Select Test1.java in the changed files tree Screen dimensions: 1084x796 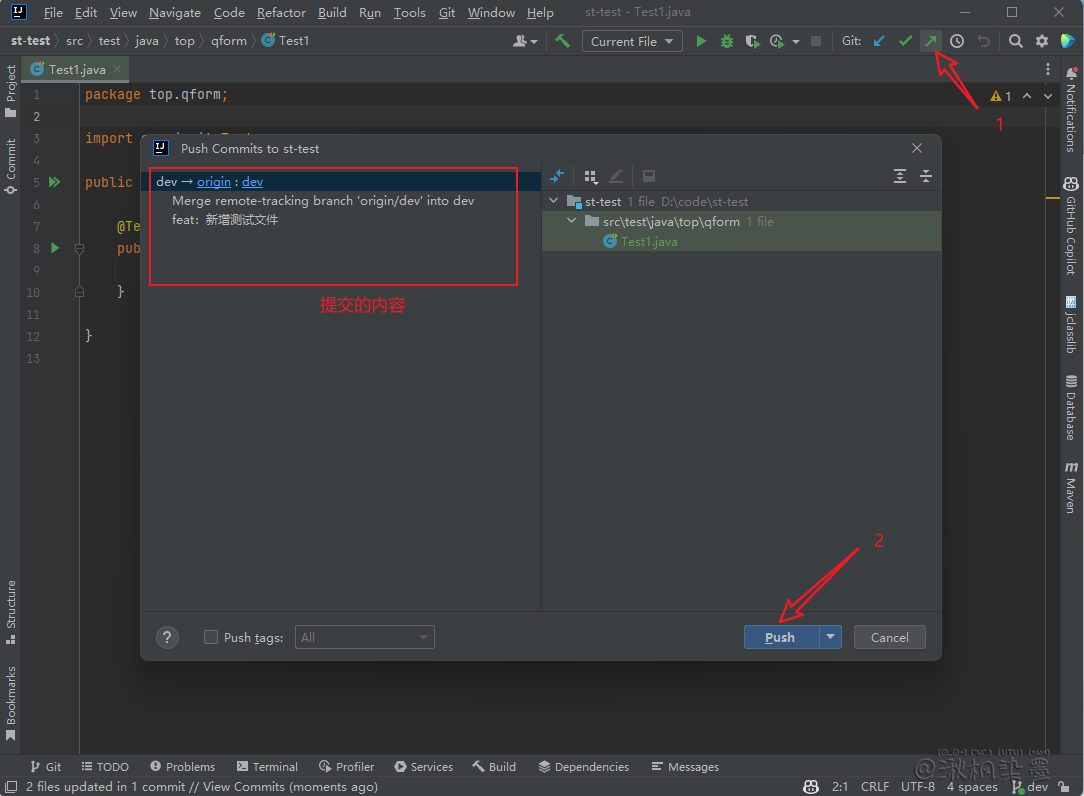[x=648, y=241]
